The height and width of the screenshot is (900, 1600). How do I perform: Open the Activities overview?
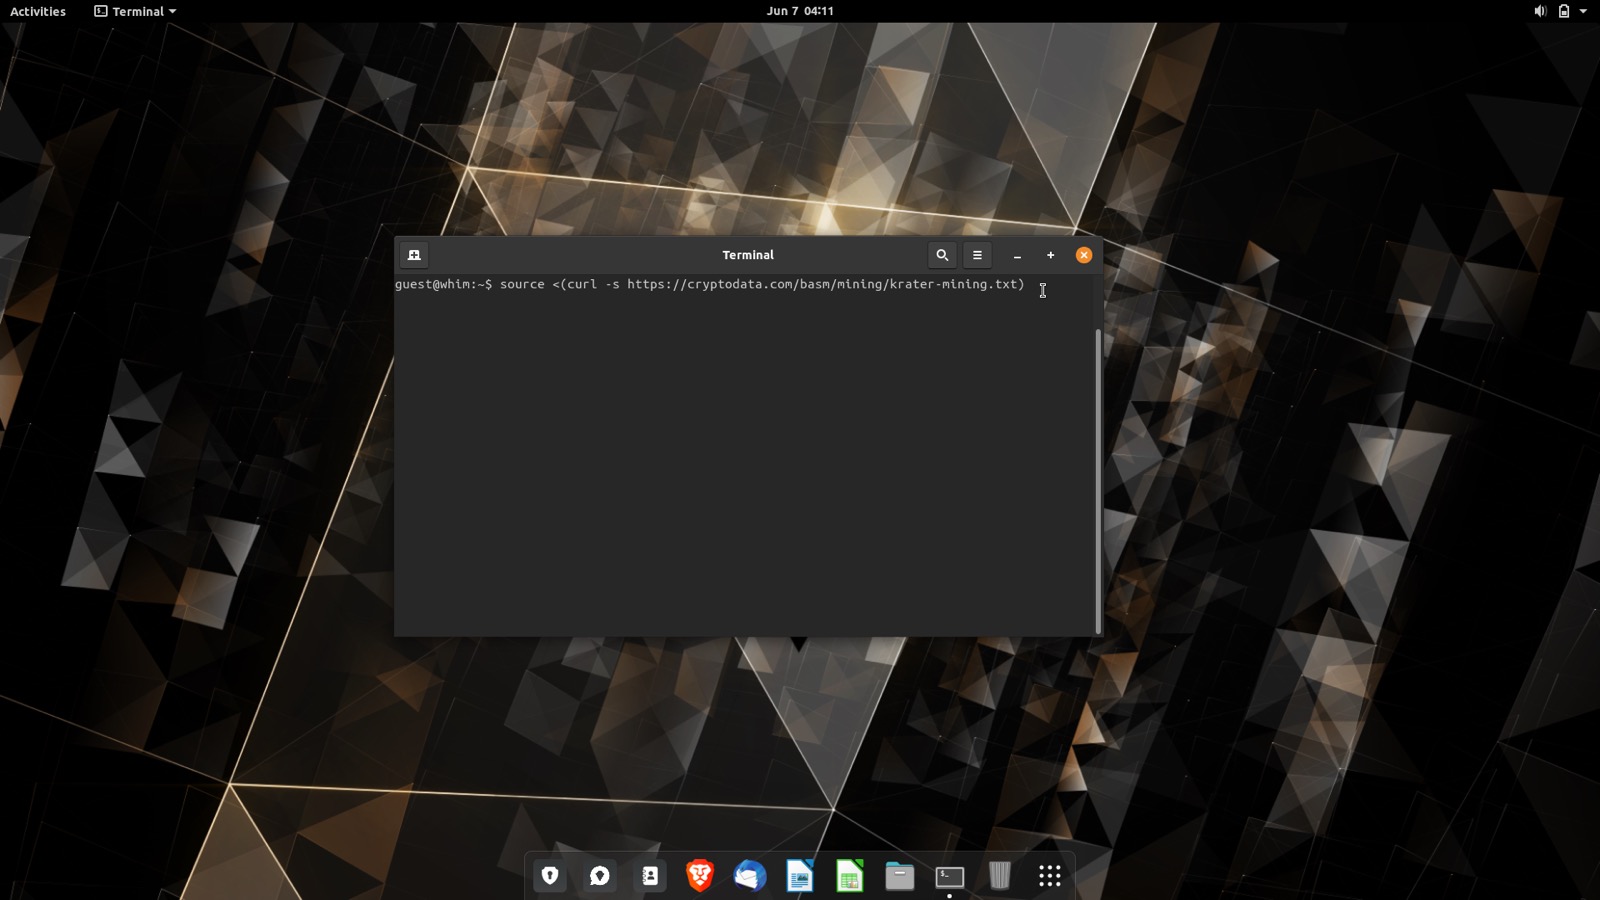click(38, 11)
